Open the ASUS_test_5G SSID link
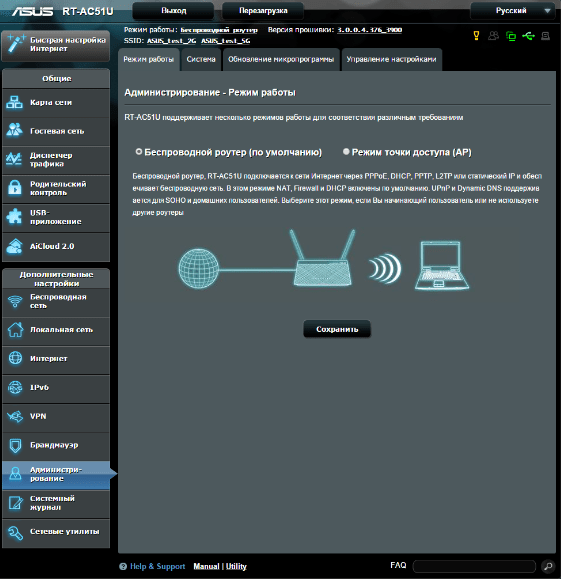The width and height of the screenshot is (561, 579). [225, 41]
